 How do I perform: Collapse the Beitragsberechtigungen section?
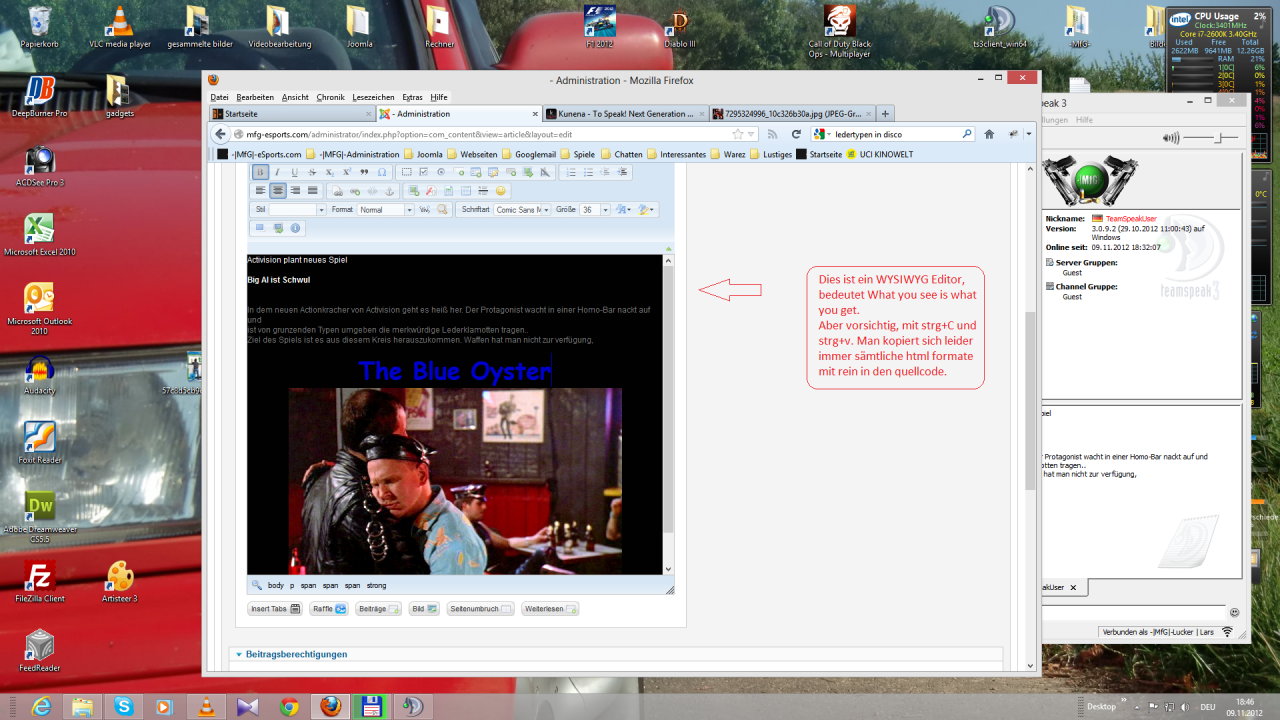click(x=239, y=654)
